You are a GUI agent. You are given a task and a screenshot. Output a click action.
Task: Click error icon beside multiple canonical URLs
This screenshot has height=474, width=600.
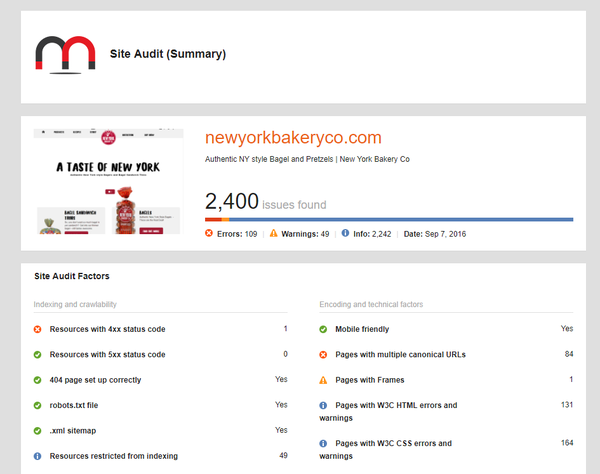(323, 355)
